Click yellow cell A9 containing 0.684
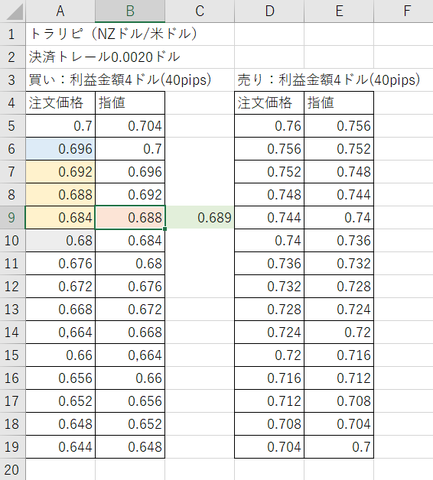Image resolution: width=433 pixels, height=480 pixels. click(x=60, y=217)
